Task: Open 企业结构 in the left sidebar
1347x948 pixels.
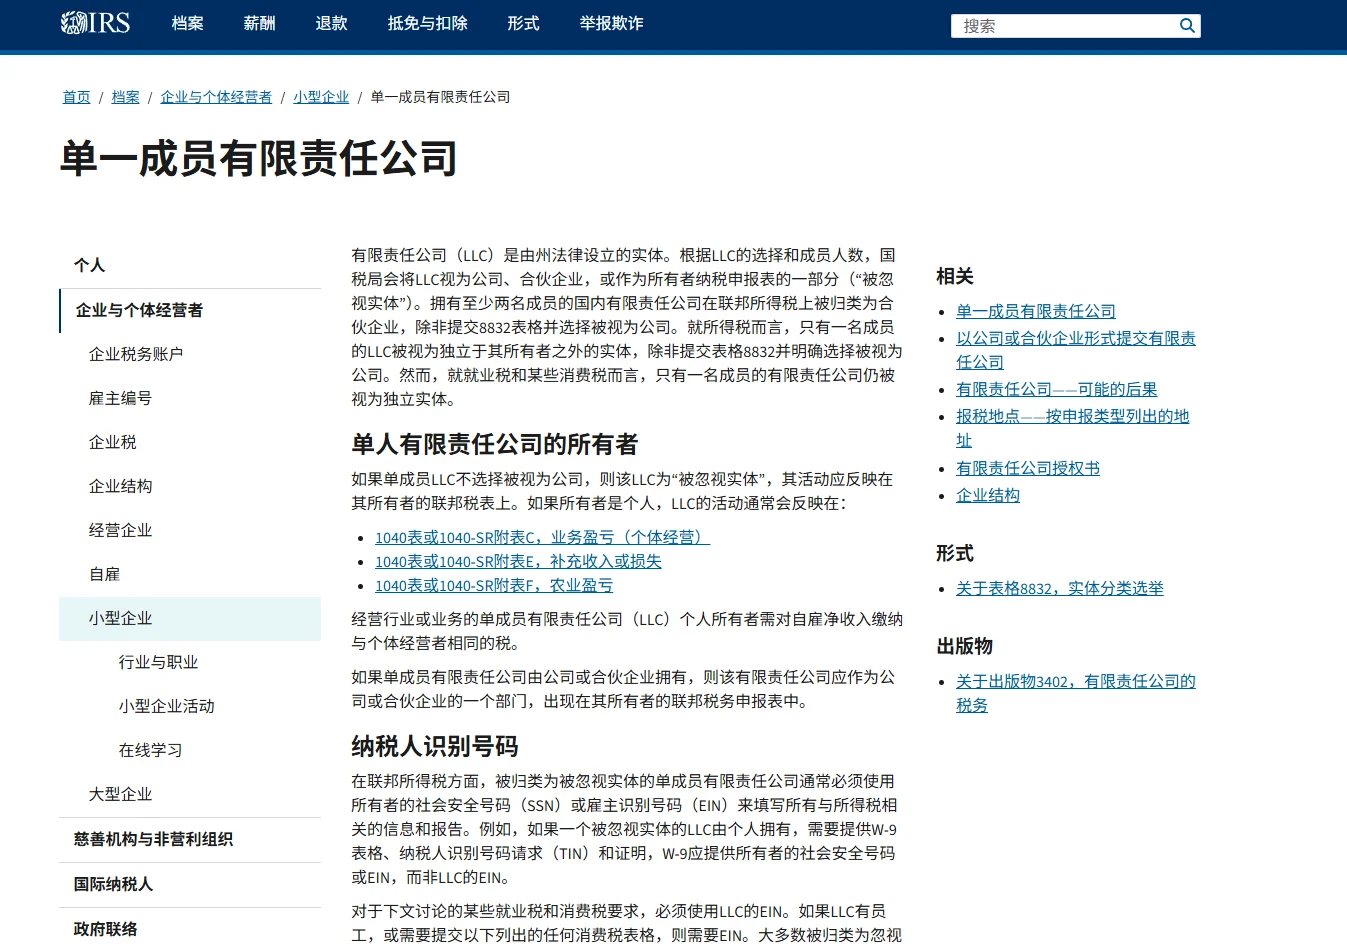Action: (190, 486)
